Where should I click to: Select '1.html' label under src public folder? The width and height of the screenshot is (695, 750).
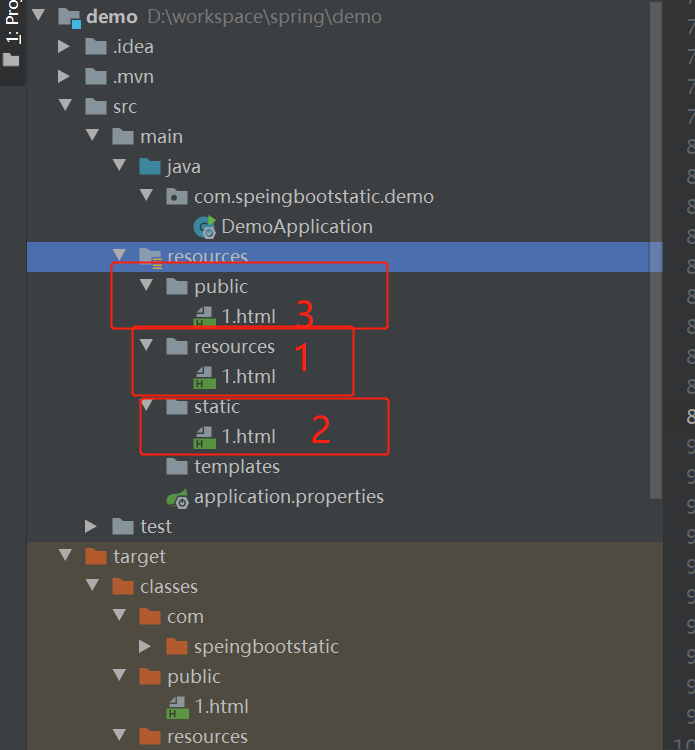249,317
